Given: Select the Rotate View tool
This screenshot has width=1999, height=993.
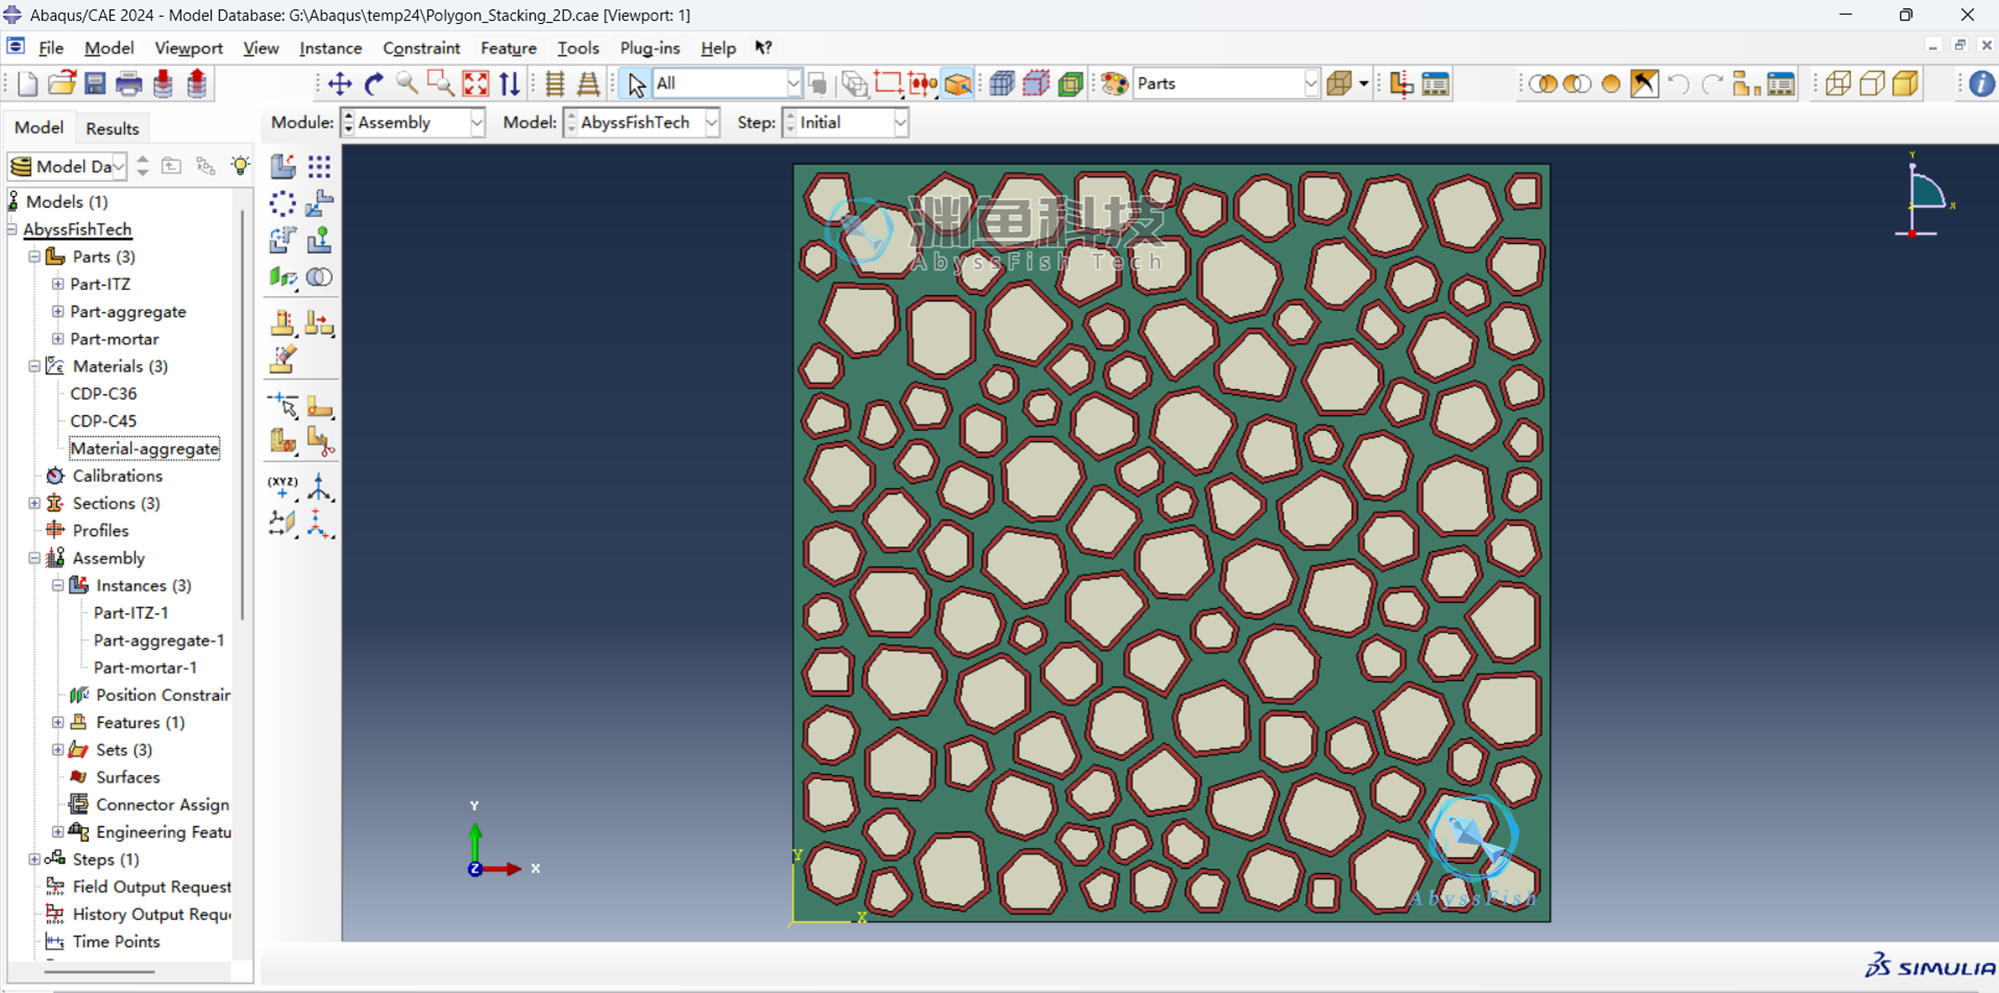Looking at the screenshot, I should tap(374, 84).
